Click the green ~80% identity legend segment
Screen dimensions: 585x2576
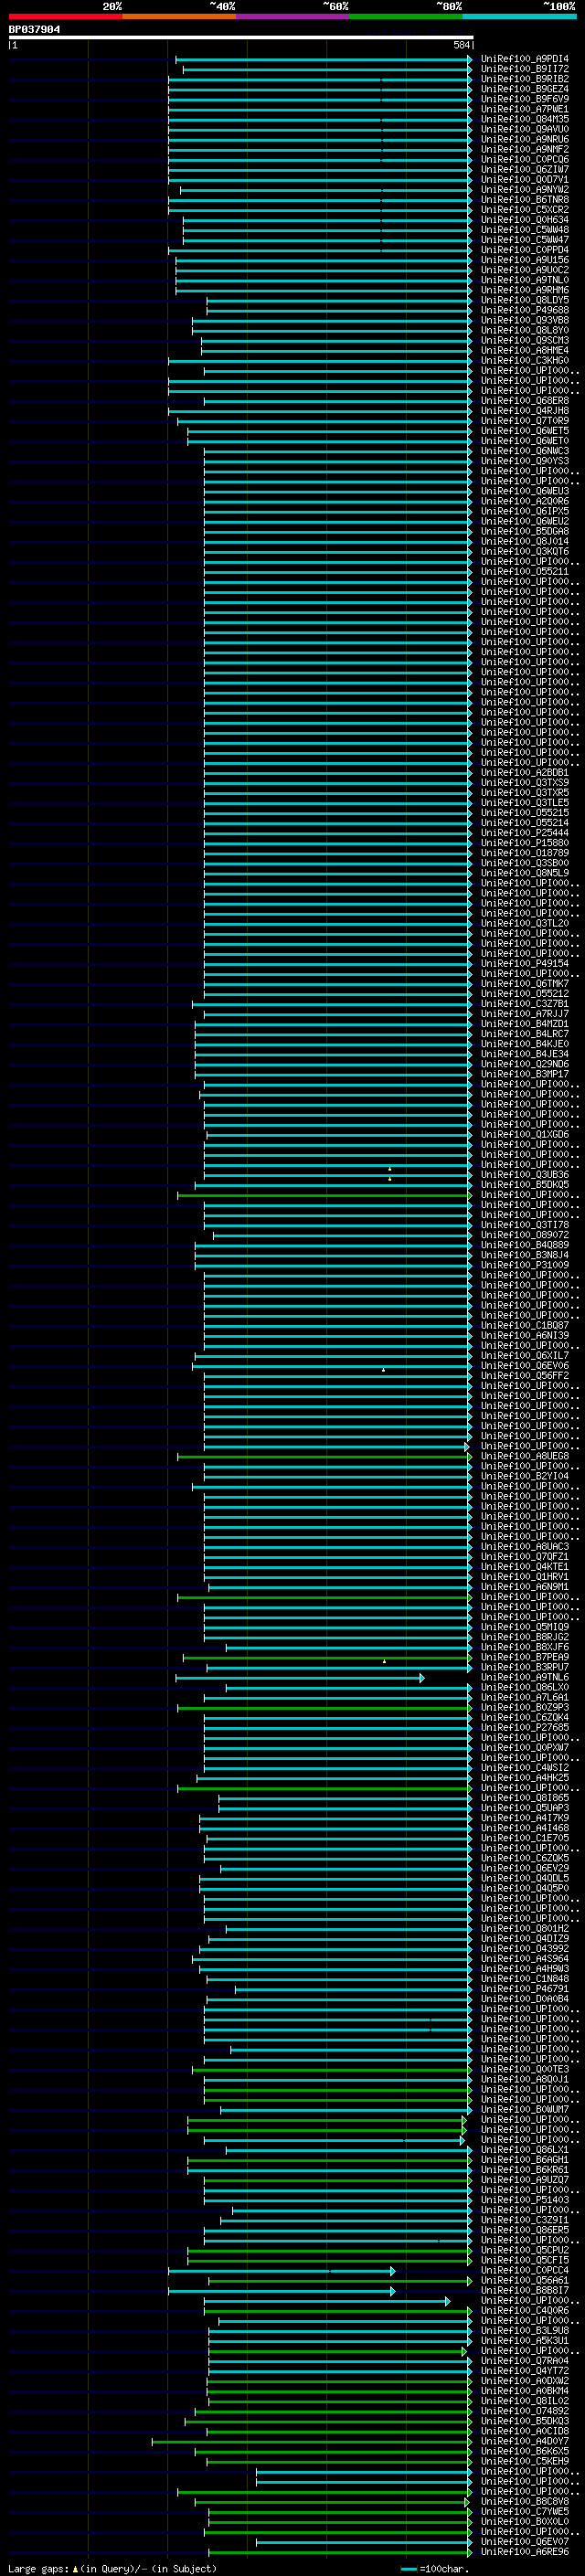406,16
